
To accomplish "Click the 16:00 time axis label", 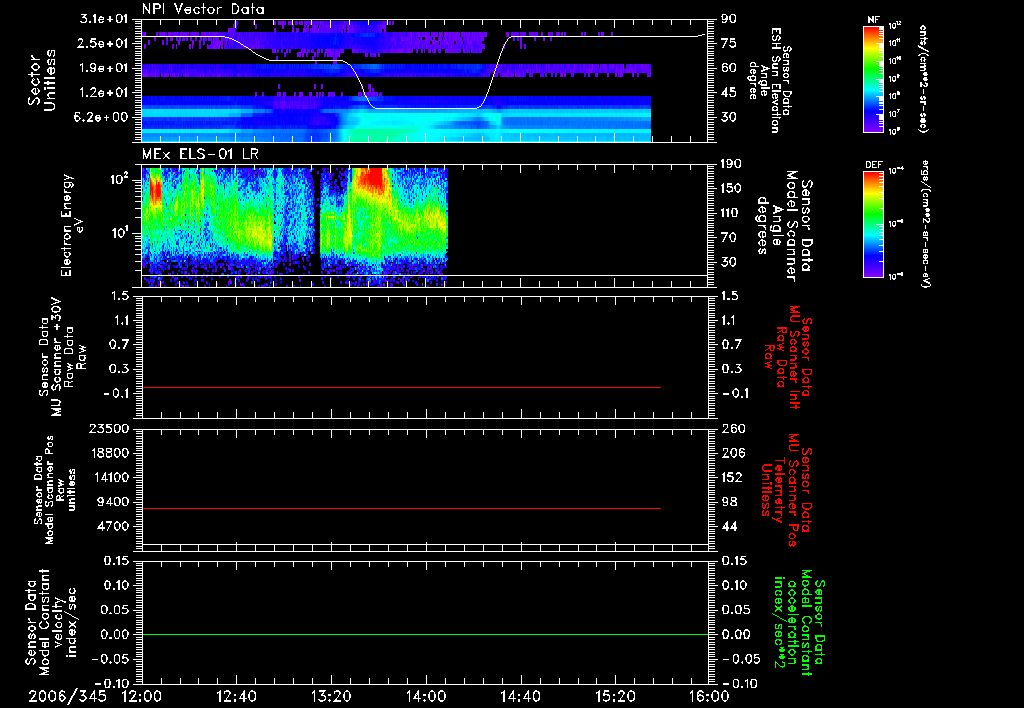I will tap(709, 696).
